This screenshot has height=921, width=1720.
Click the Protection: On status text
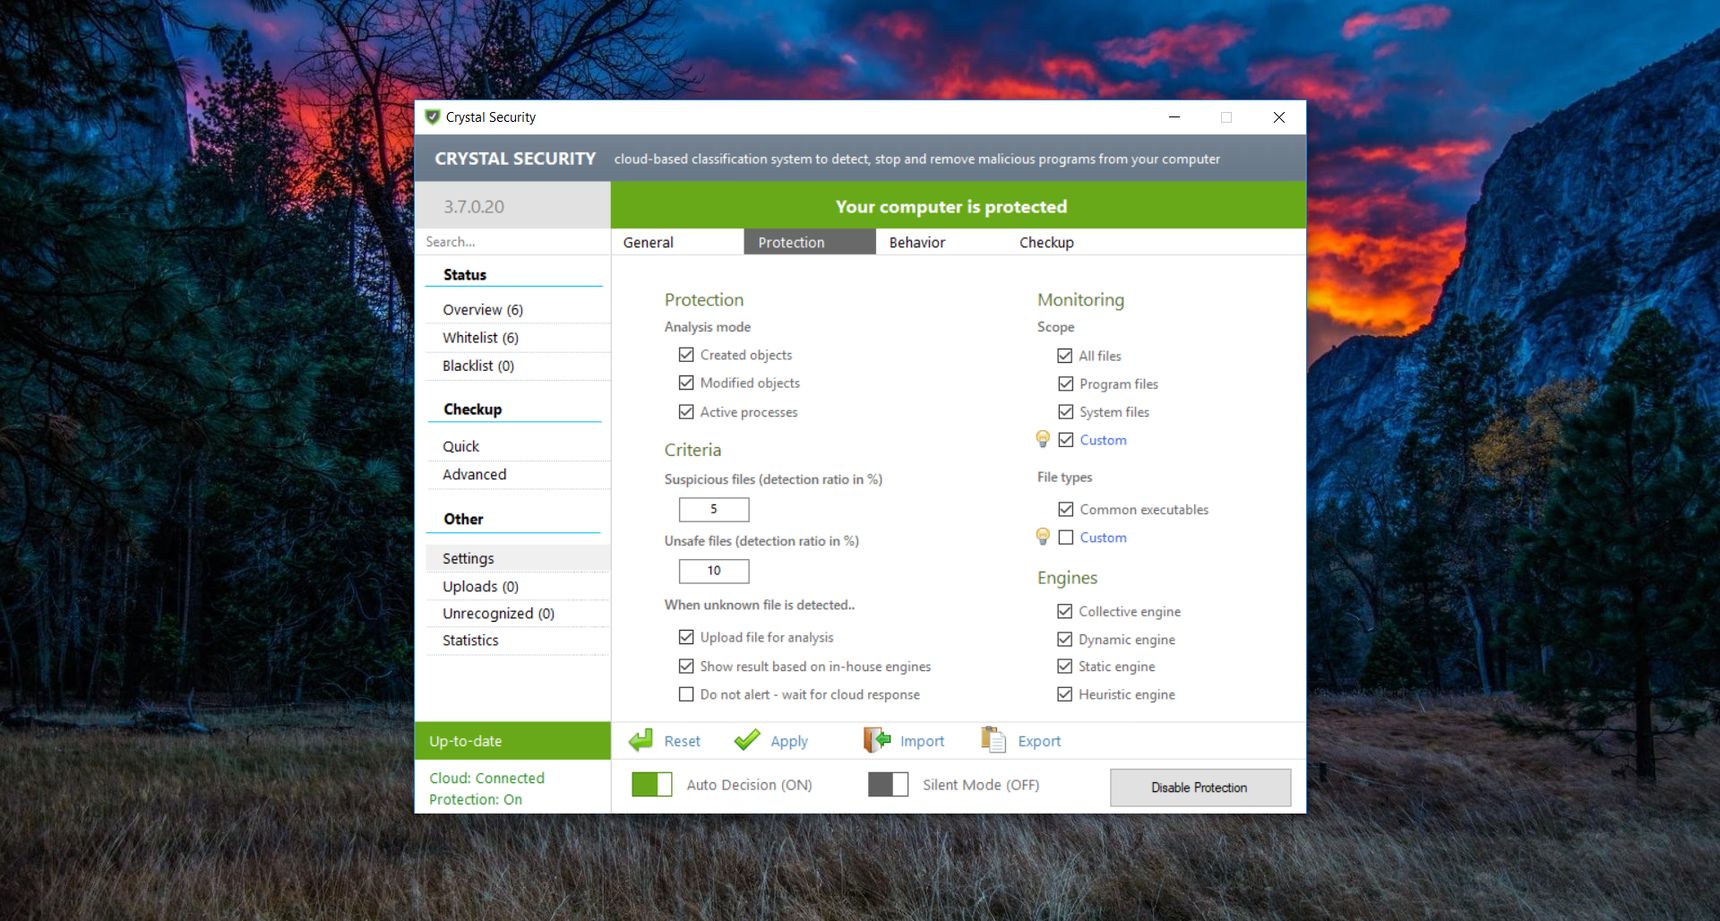(476, 799)
